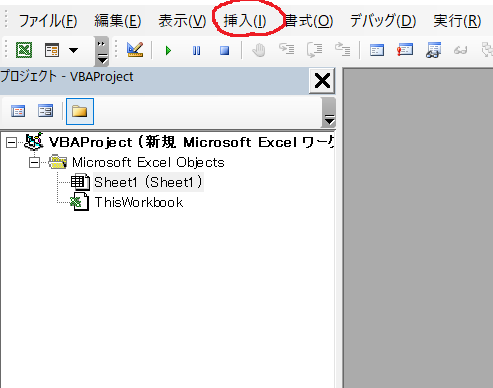Collapse the Microsoft Excel Objects folder

click(34, 163)
